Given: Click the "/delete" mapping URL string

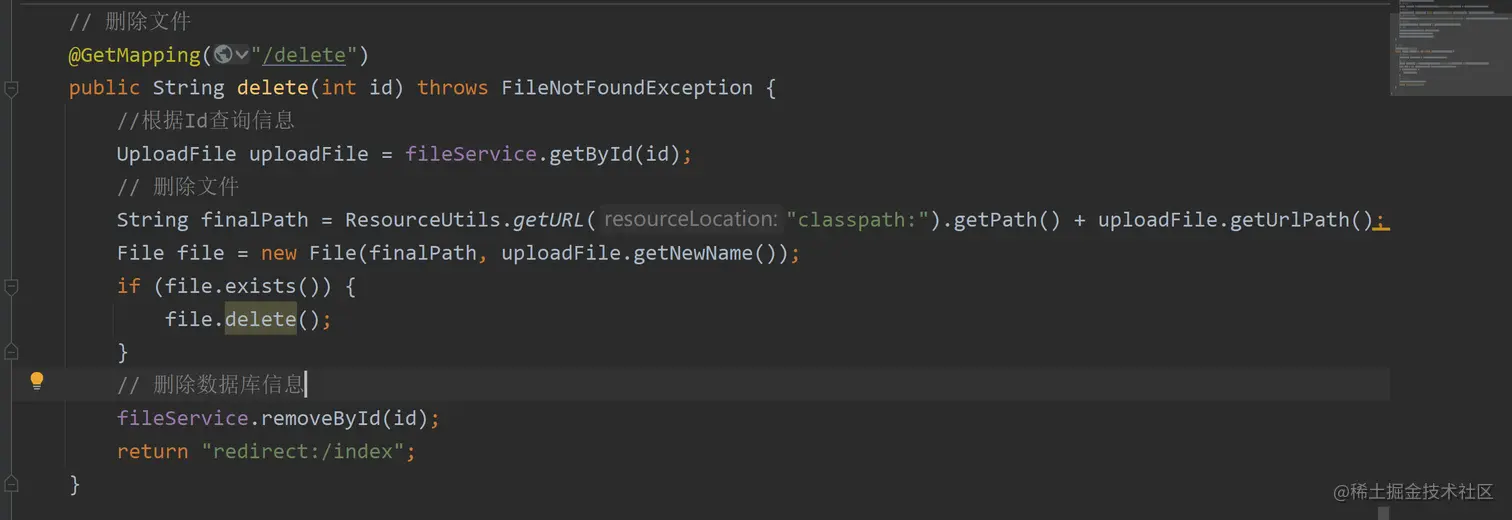Looking at the screenshot, I should point(304,55).
